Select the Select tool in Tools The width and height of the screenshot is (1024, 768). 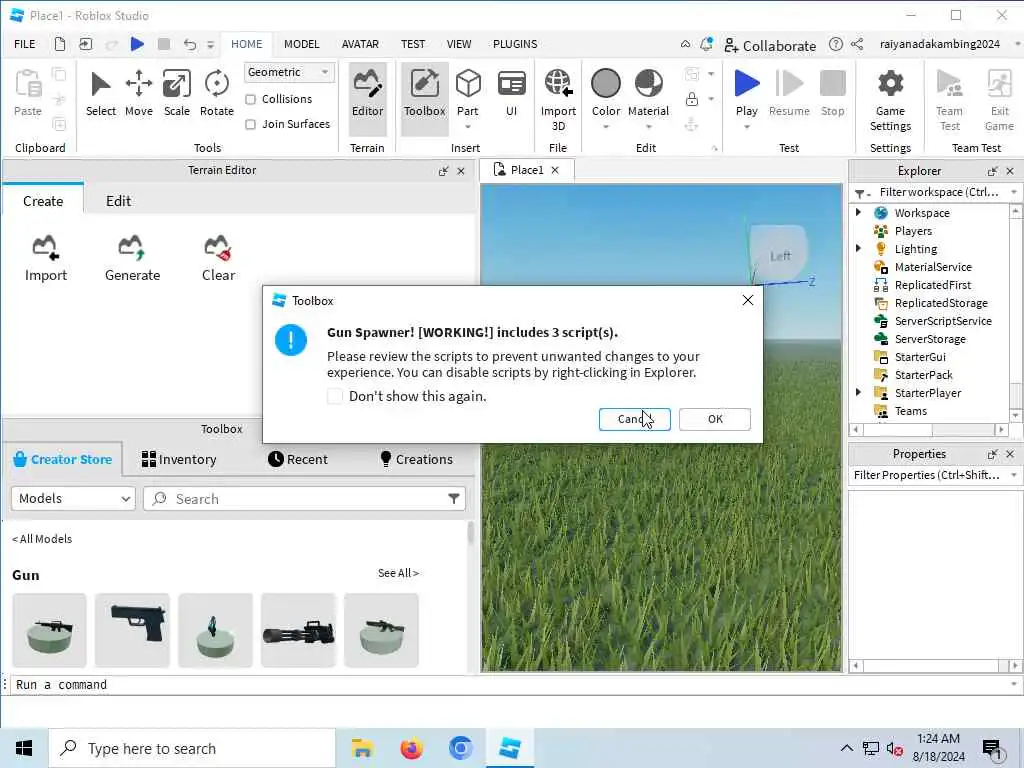pyautogui.click(x=101, y=94)
